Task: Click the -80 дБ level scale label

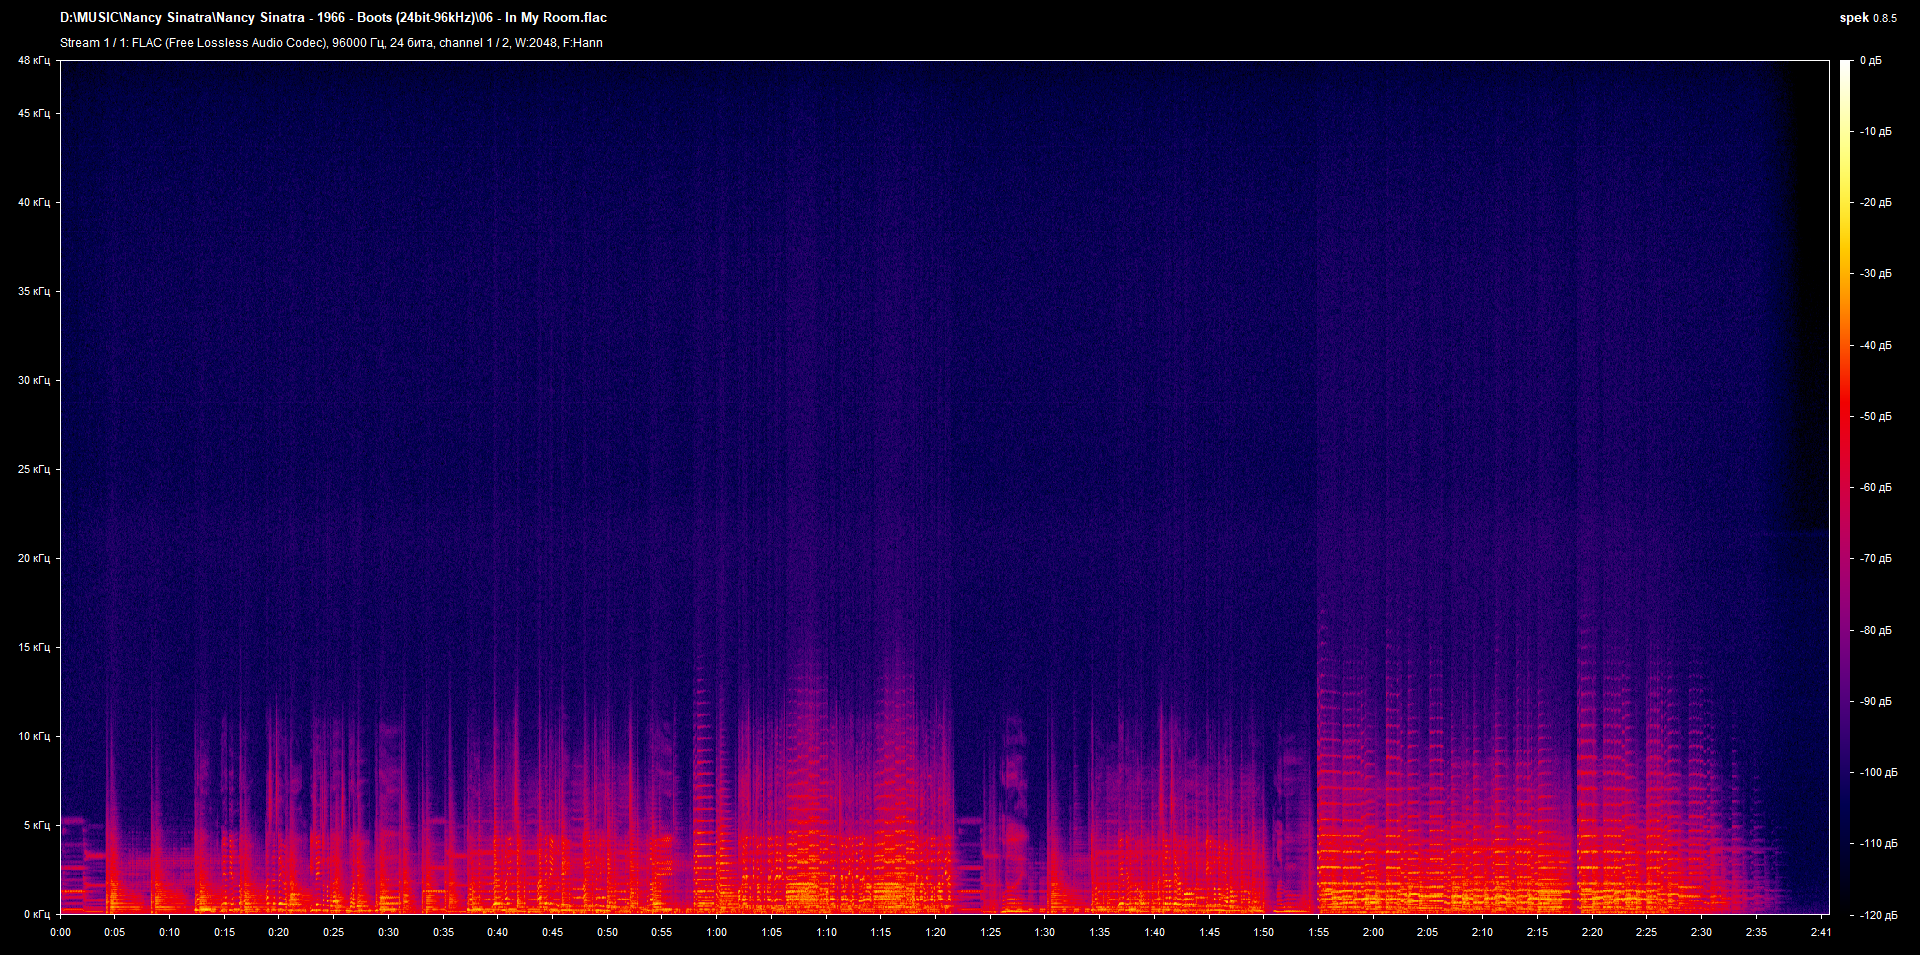Action: tap(1876, 631)
